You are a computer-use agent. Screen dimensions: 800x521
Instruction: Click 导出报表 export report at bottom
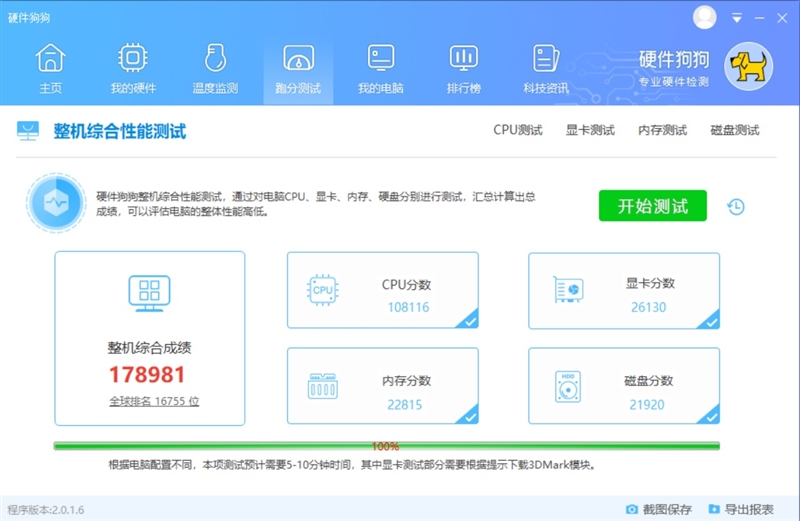click(x=742, y=510)
